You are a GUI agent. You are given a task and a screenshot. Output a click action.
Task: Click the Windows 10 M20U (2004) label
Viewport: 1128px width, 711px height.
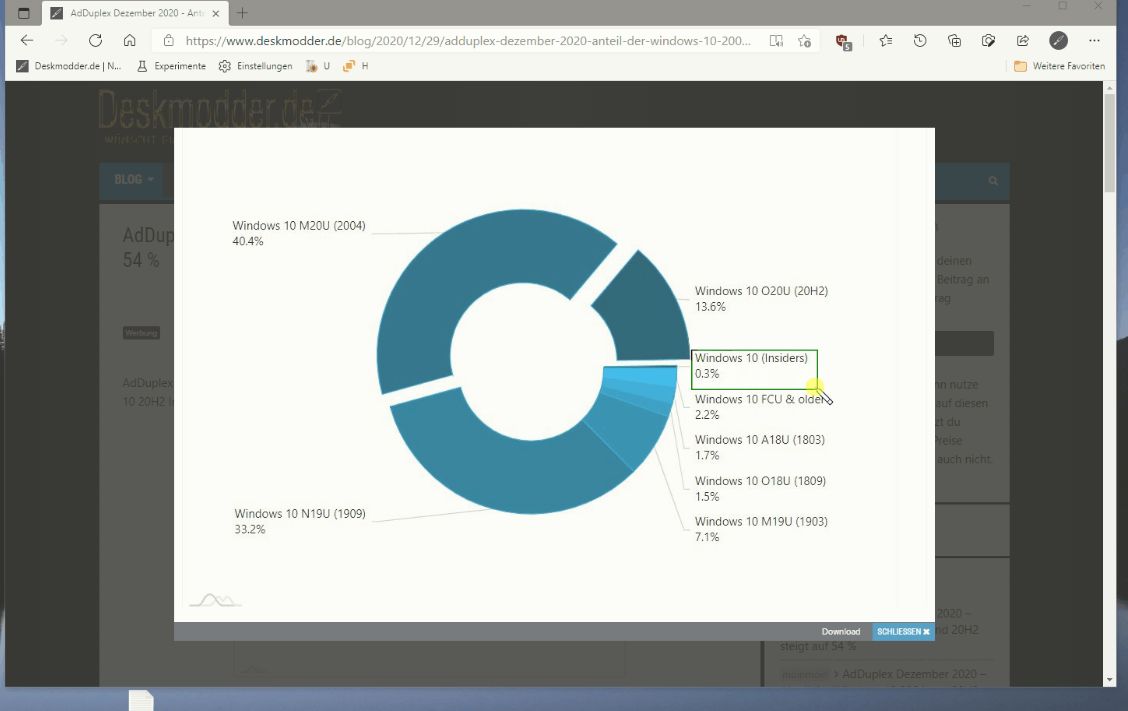point(299,226)
